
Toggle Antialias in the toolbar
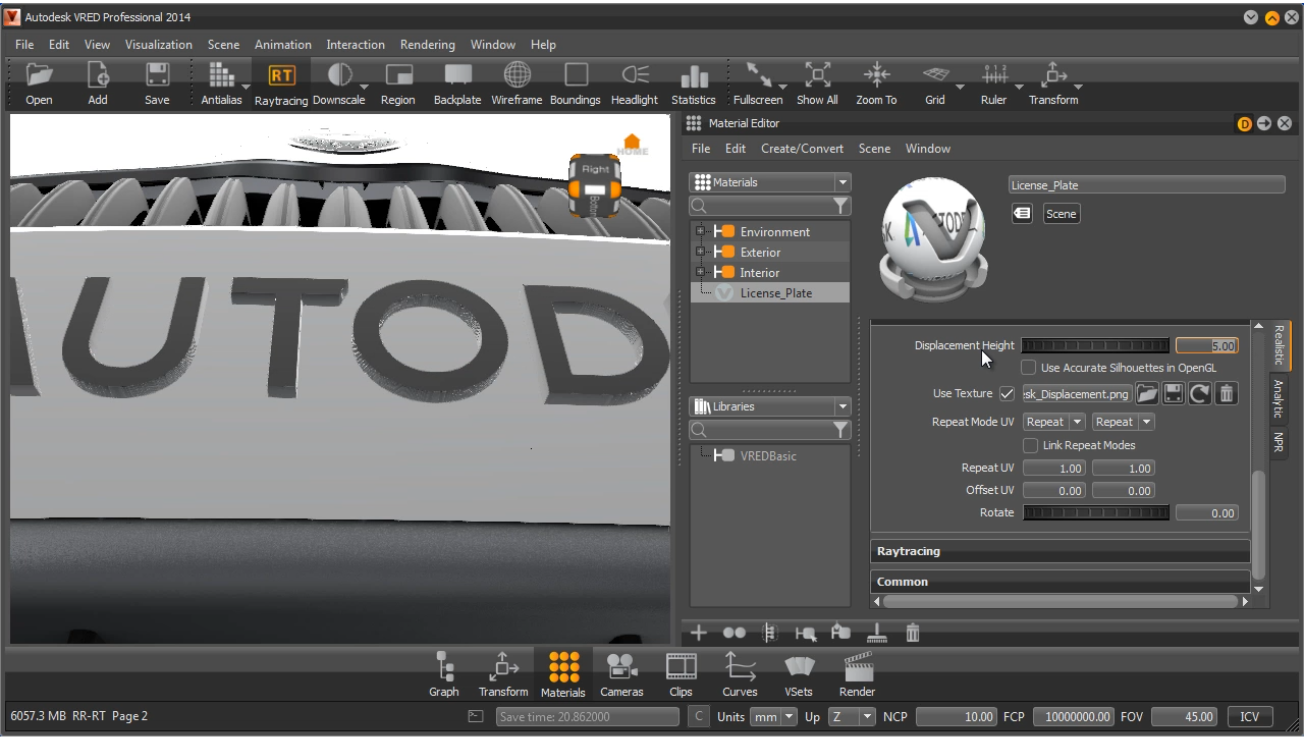click(220, 75)
